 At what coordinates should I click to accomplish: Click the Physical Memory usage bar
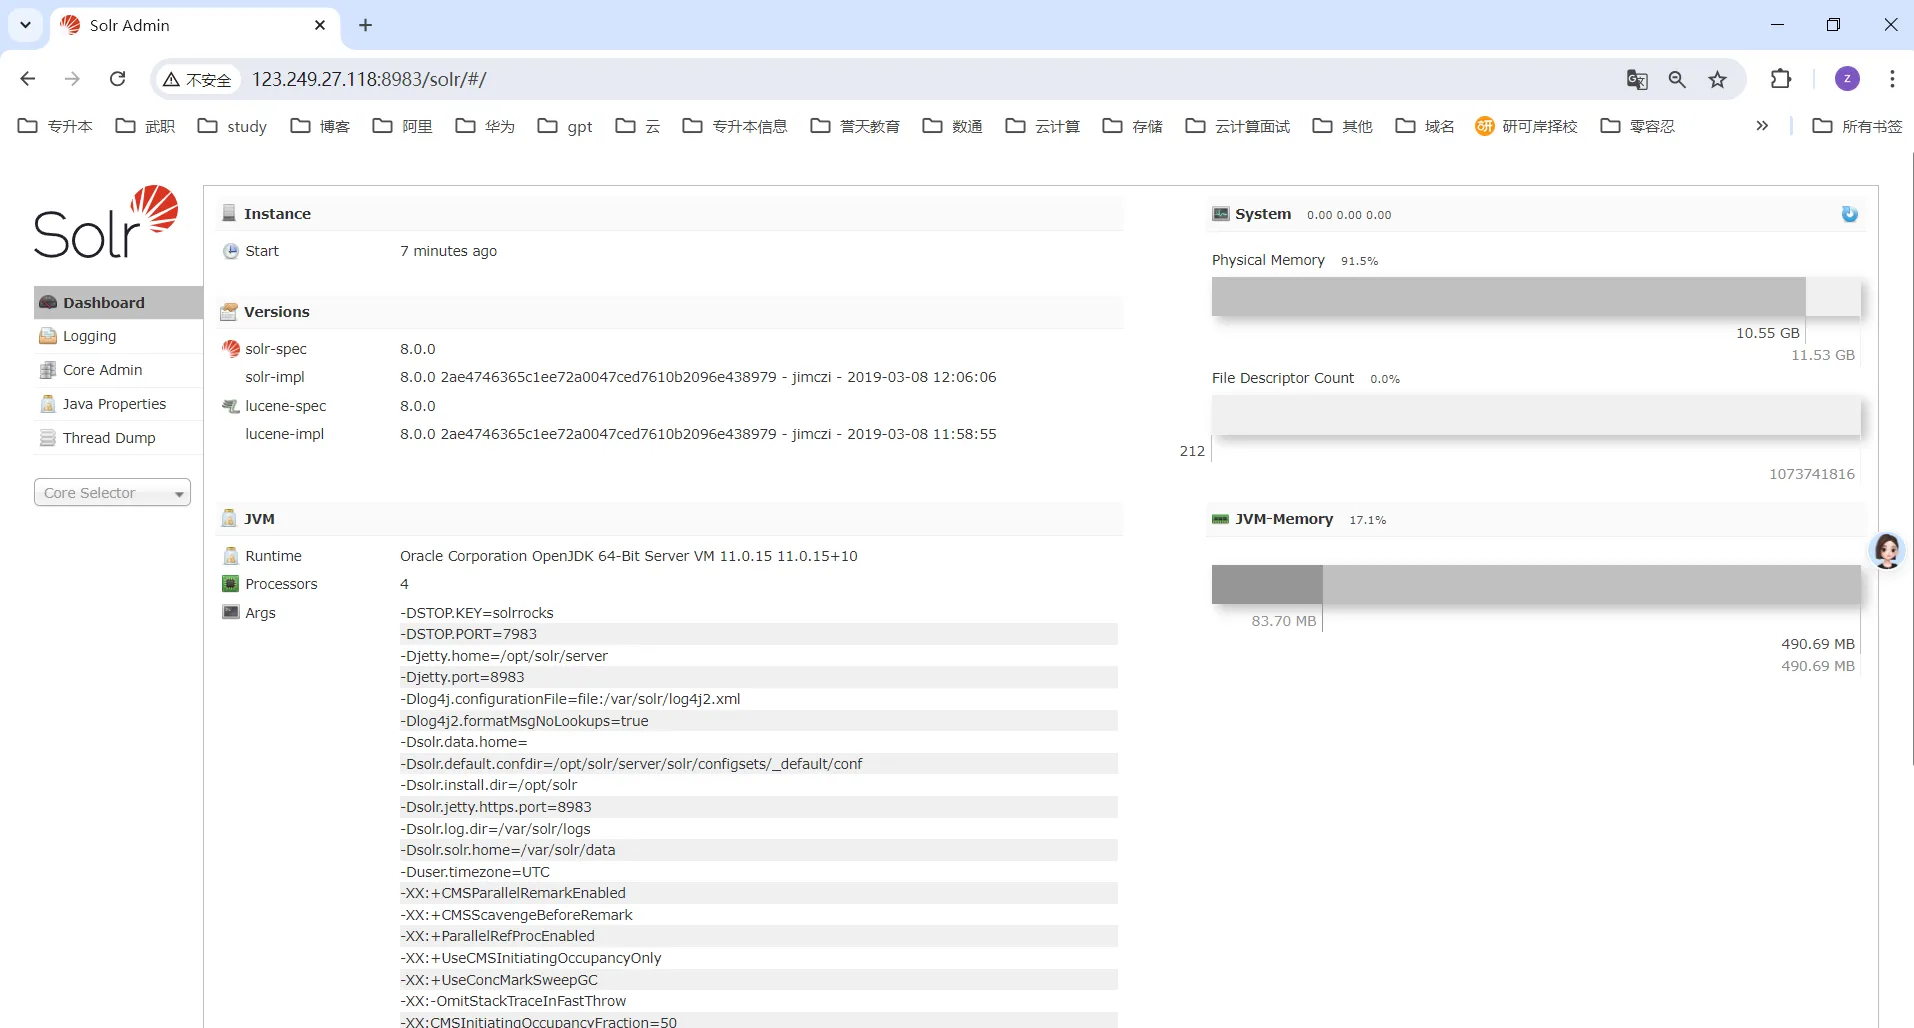1535,297
